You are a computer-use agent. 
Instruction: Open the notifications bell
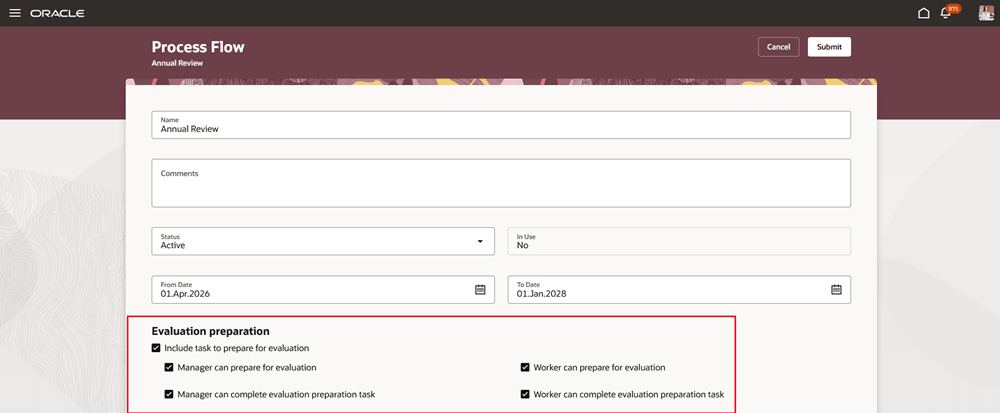tap(946, 13)
